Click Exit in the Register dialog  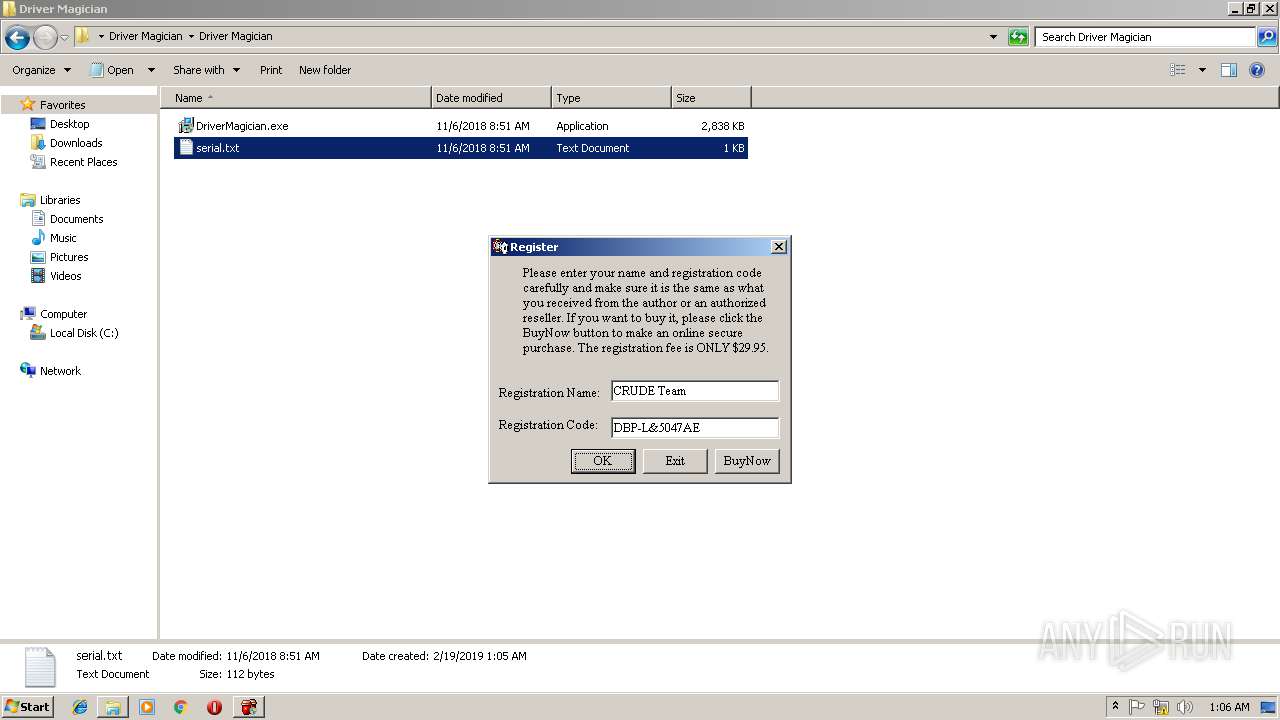pyautogui.click(x=675, y=461)
